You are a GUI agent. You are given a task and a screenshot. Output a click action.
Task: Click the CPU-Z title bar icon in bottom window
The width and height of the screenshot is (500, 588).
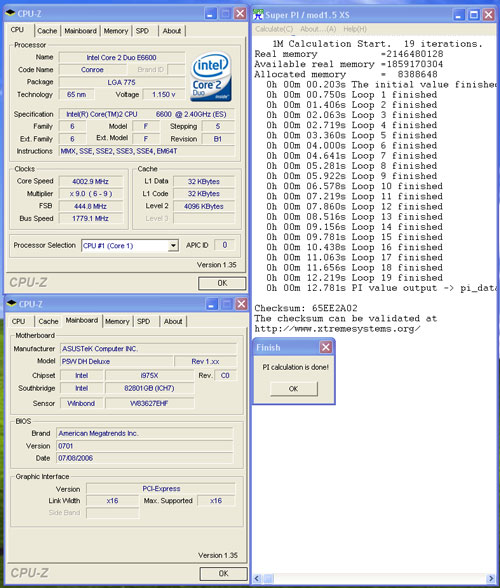[11, 303]
